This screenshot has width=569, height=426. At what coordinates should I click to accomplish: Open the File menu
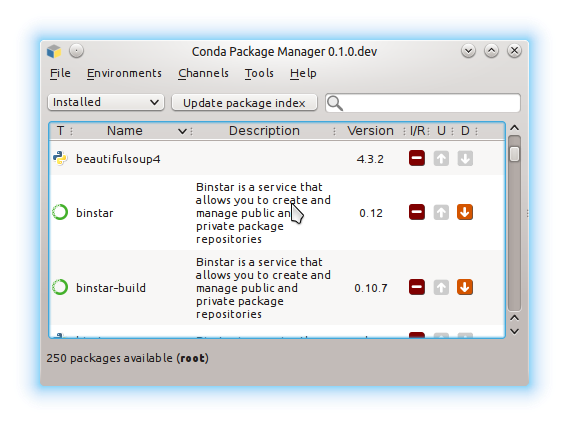[60, 73]
